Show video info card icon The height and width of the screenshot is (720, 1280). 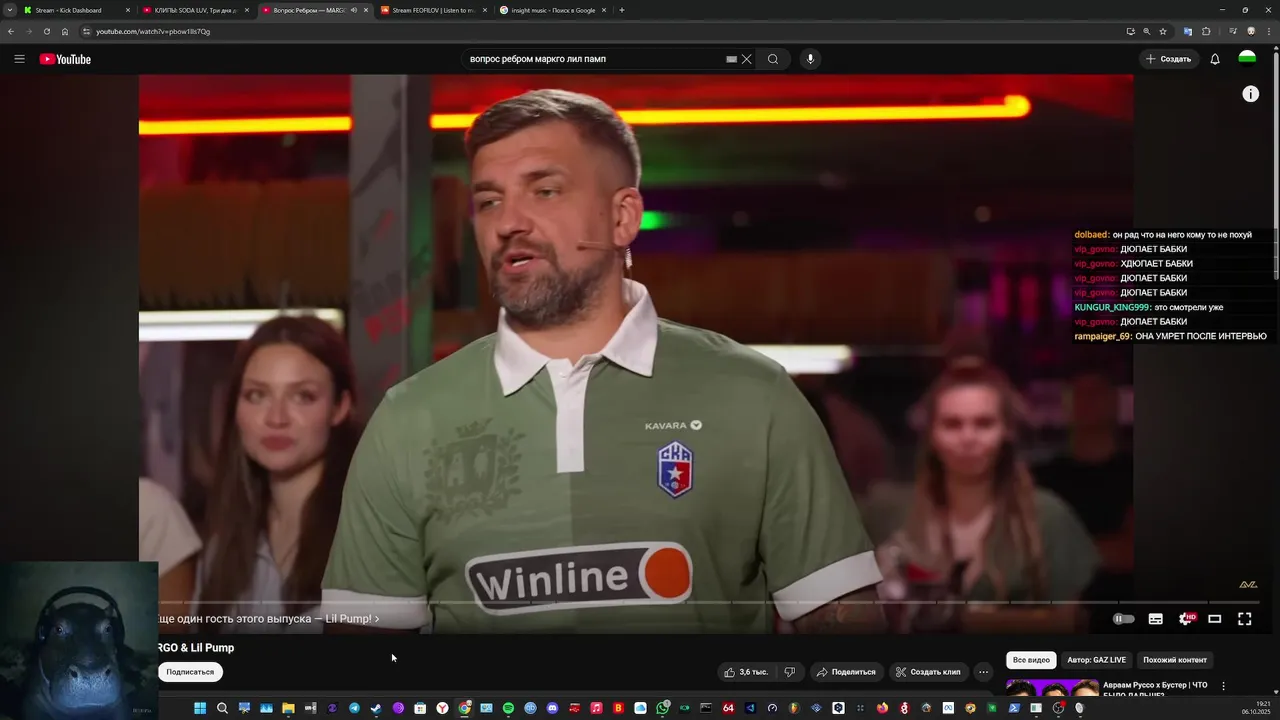tap(1251, 94)
